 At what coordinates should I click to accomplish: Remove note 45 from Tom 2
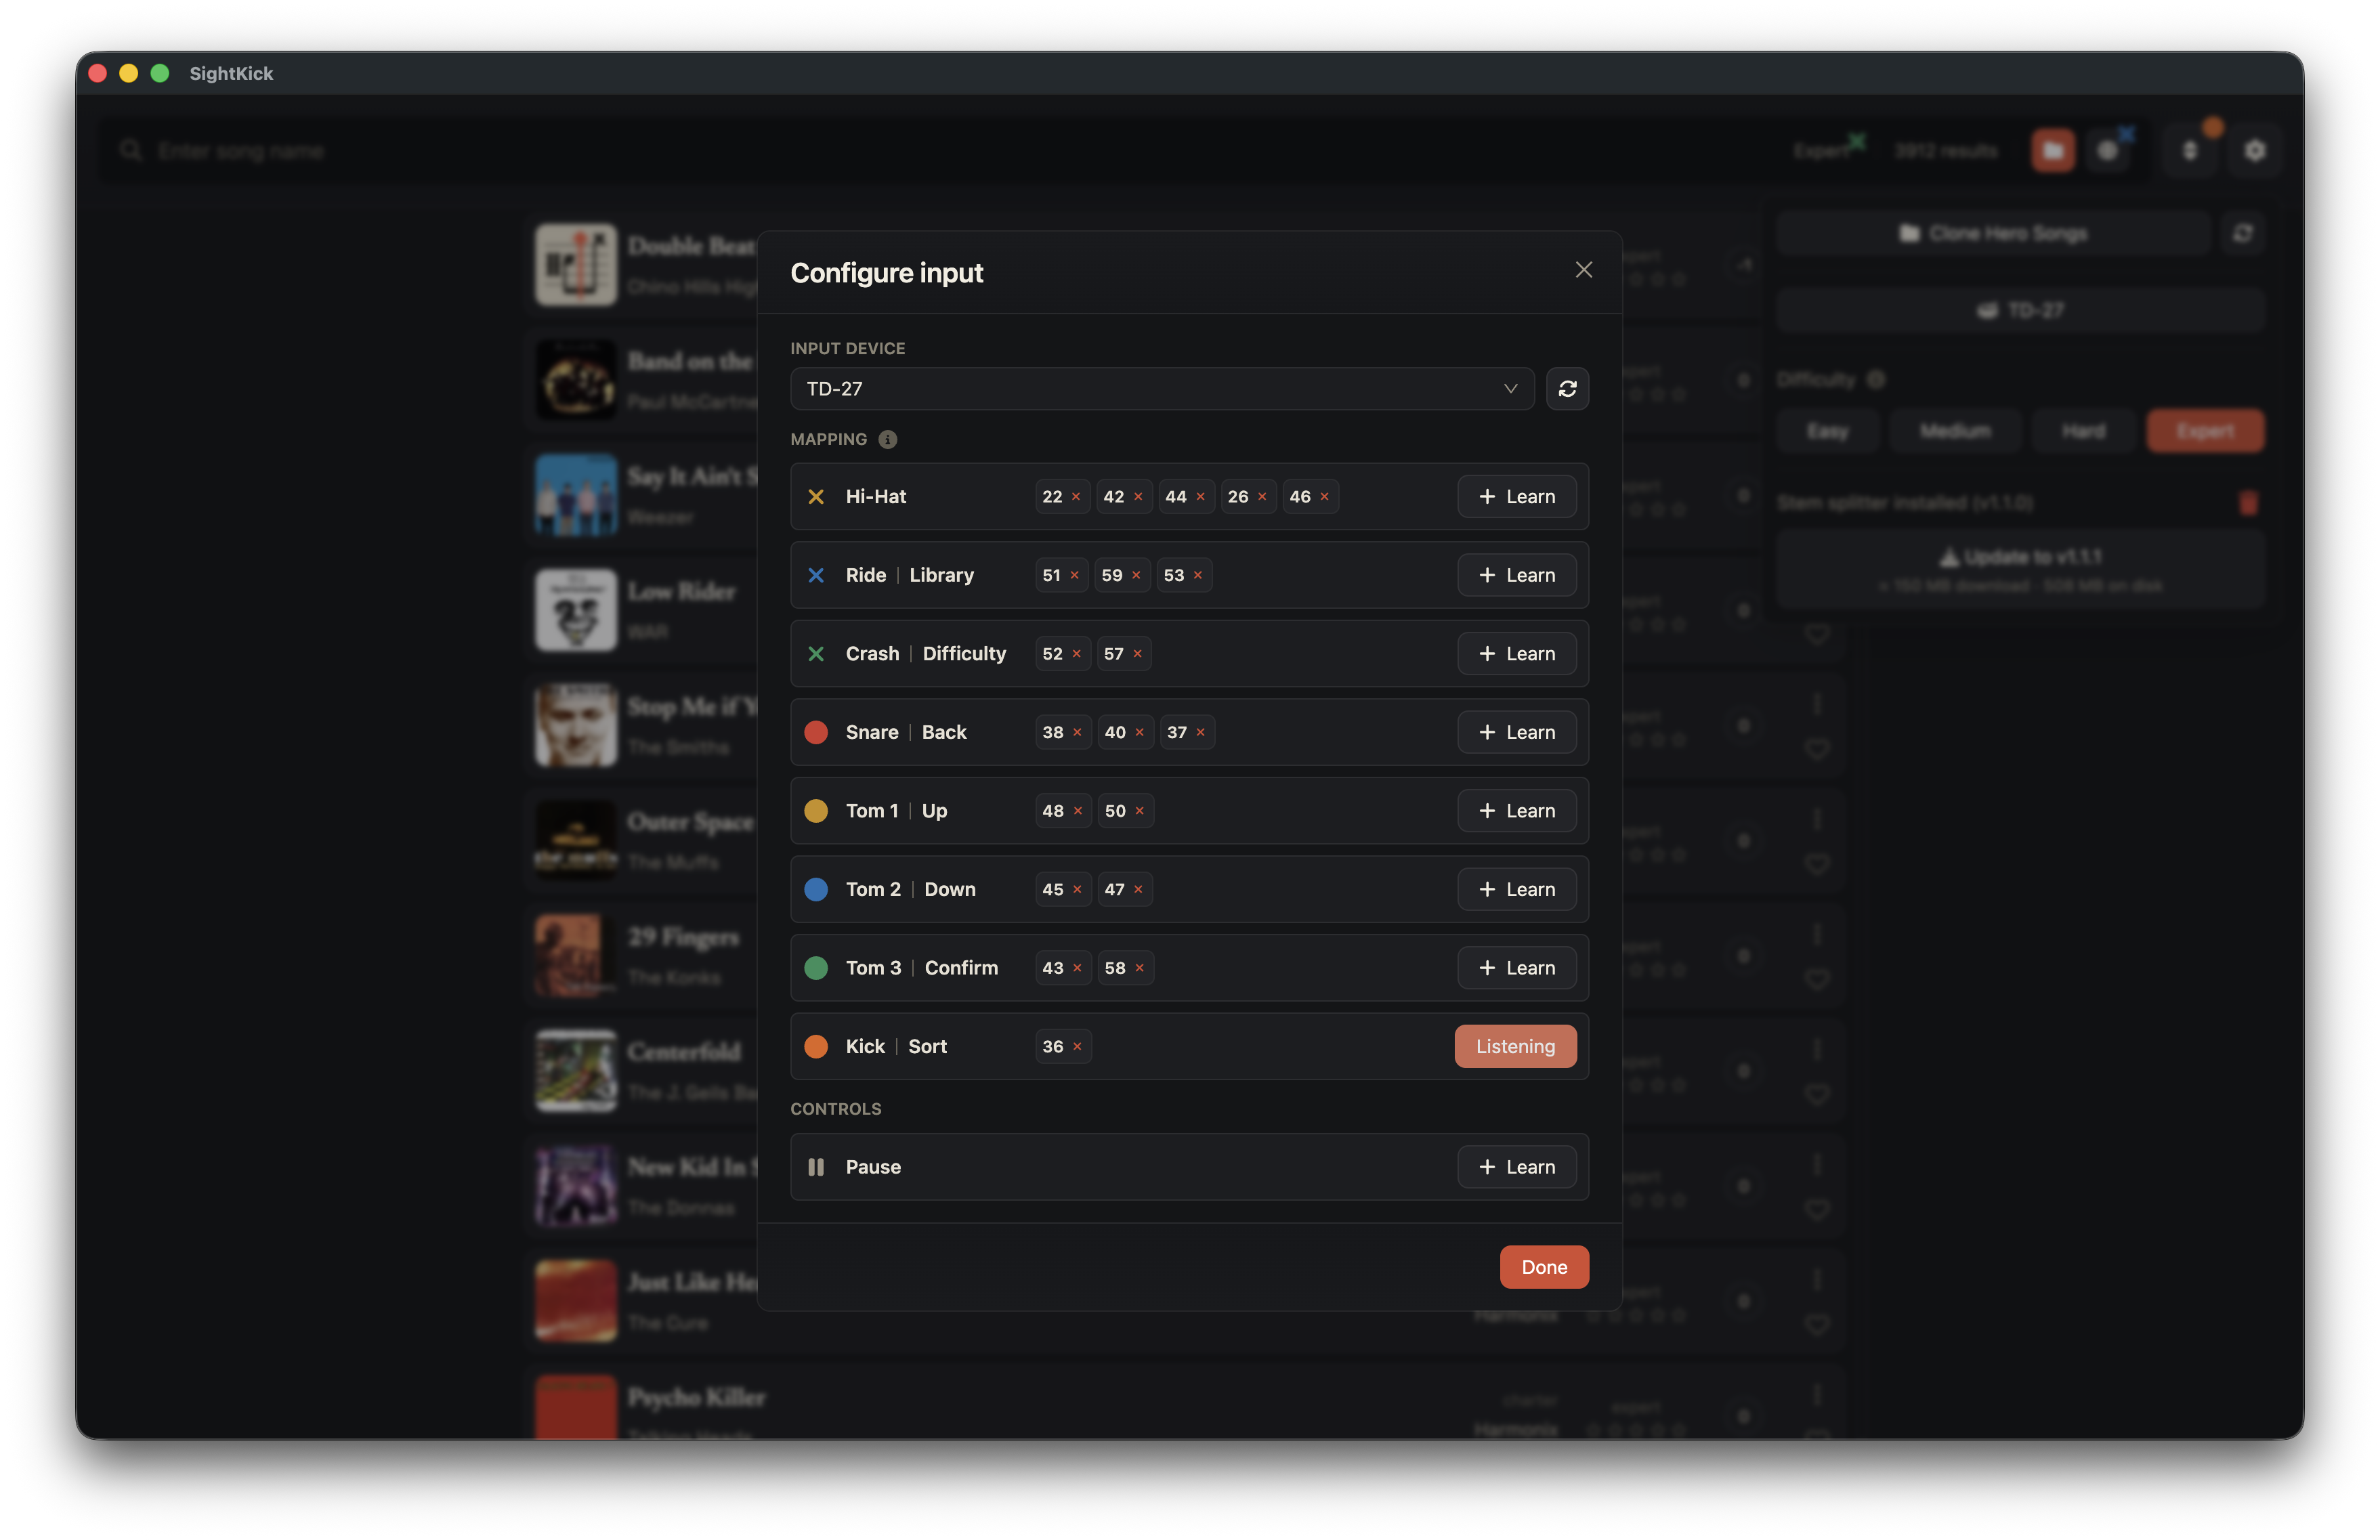point(1077,889)
